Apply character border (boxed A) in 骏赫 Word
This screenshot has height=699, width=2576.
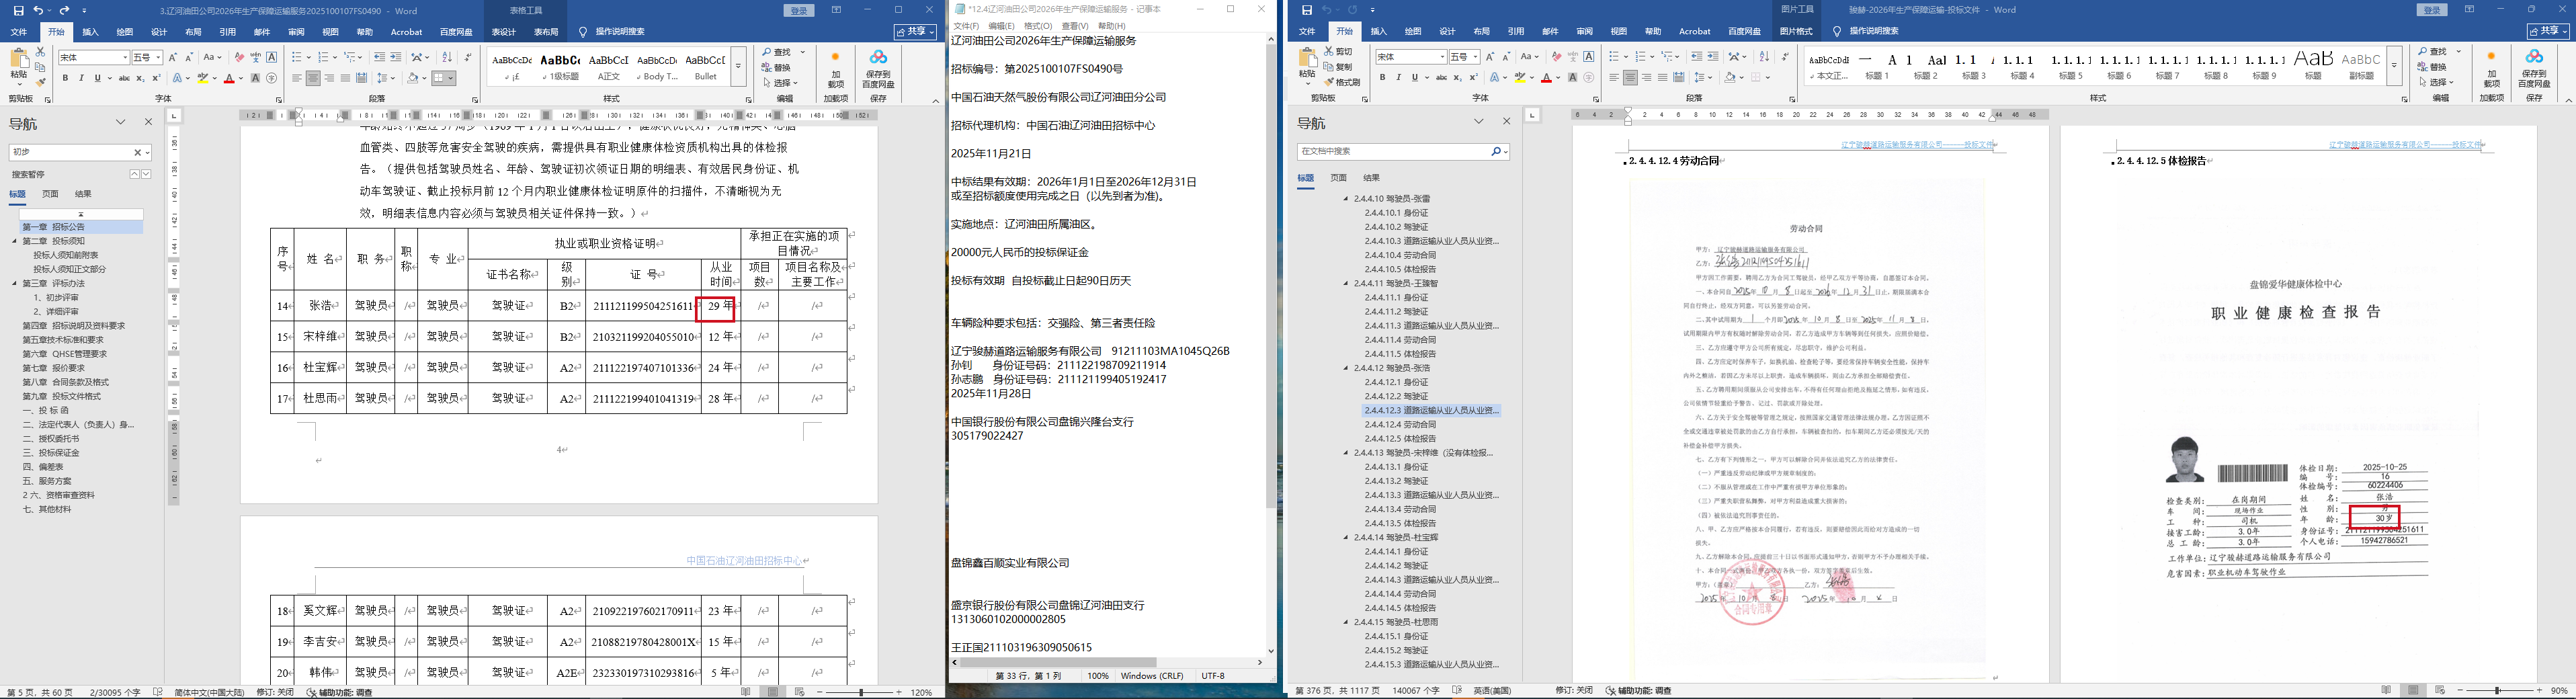coord(1589,57)
